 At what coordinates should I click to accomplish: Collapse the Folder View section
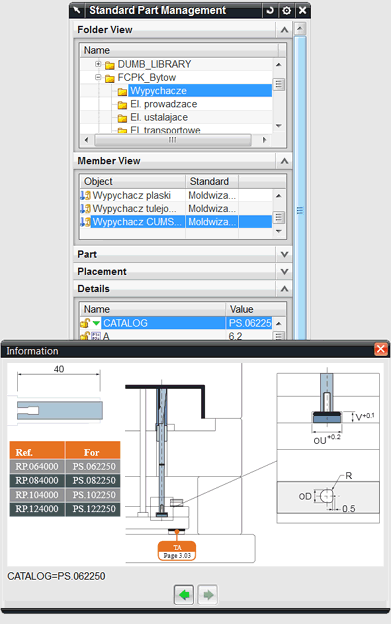click(284, 30)
